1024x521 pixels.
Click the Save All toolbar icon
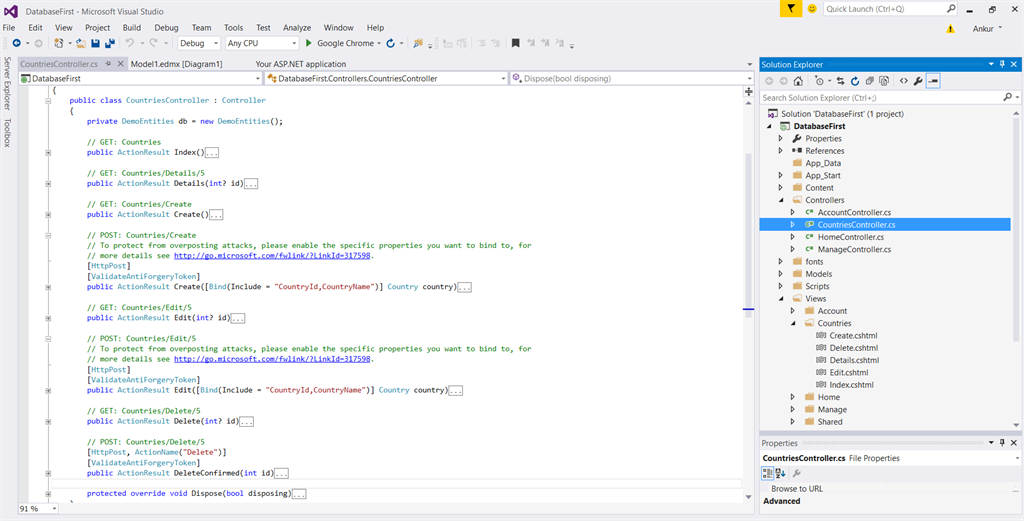(x=109, y=44)
